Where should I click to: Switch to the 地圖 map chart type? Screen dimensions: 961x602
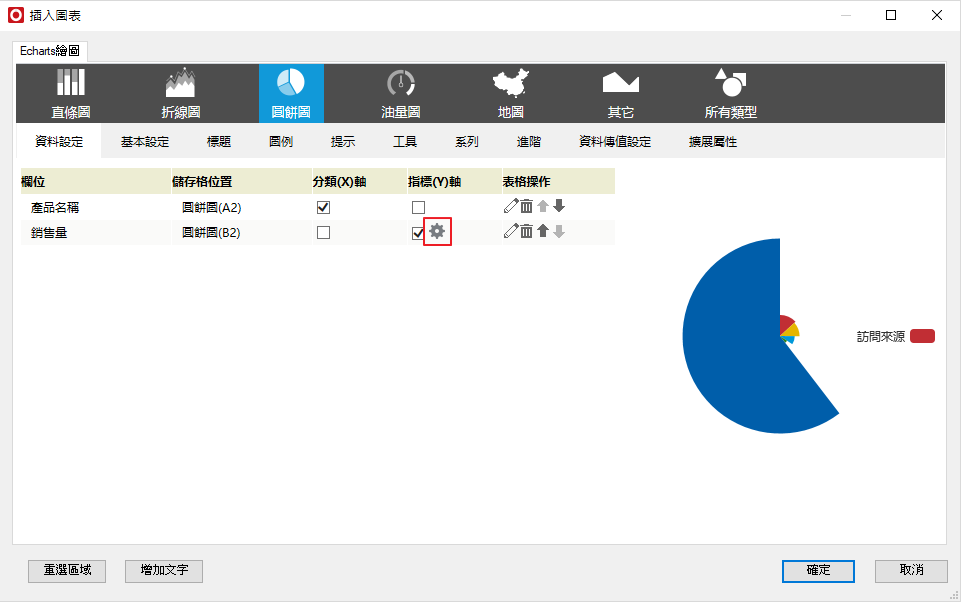click(511, 94)
